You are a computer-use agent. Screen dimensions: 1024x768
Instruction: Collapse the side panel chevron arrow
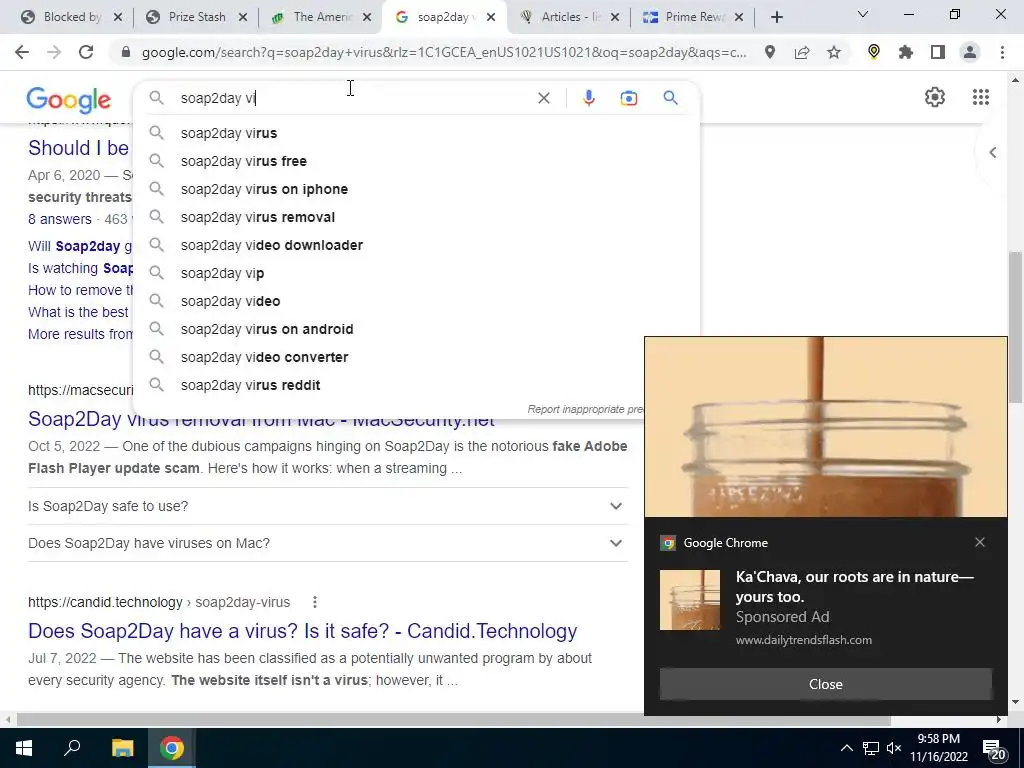tap(993, 152)
